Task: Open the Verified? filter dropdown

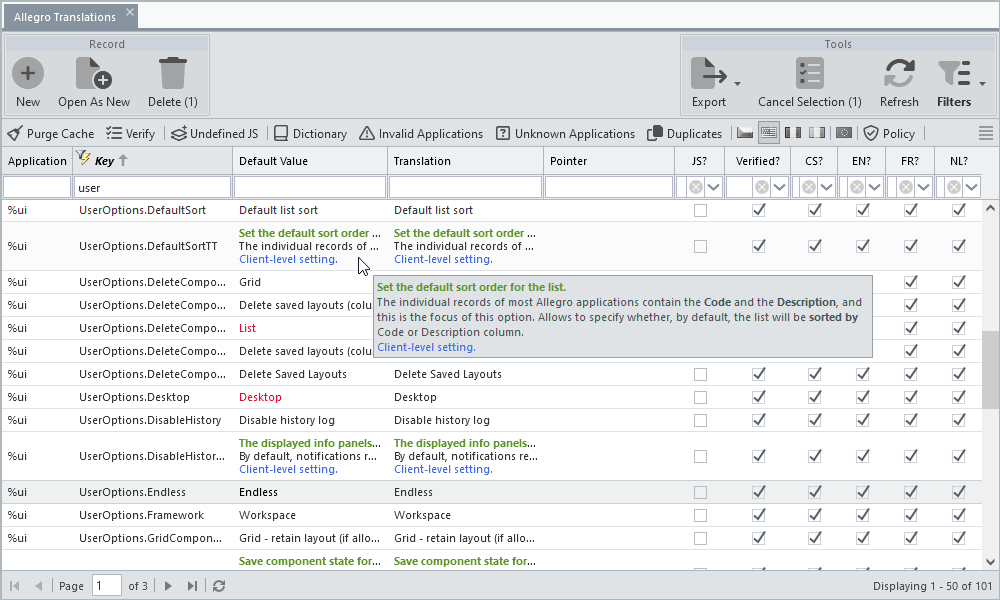Action: (x=779, y=187)
